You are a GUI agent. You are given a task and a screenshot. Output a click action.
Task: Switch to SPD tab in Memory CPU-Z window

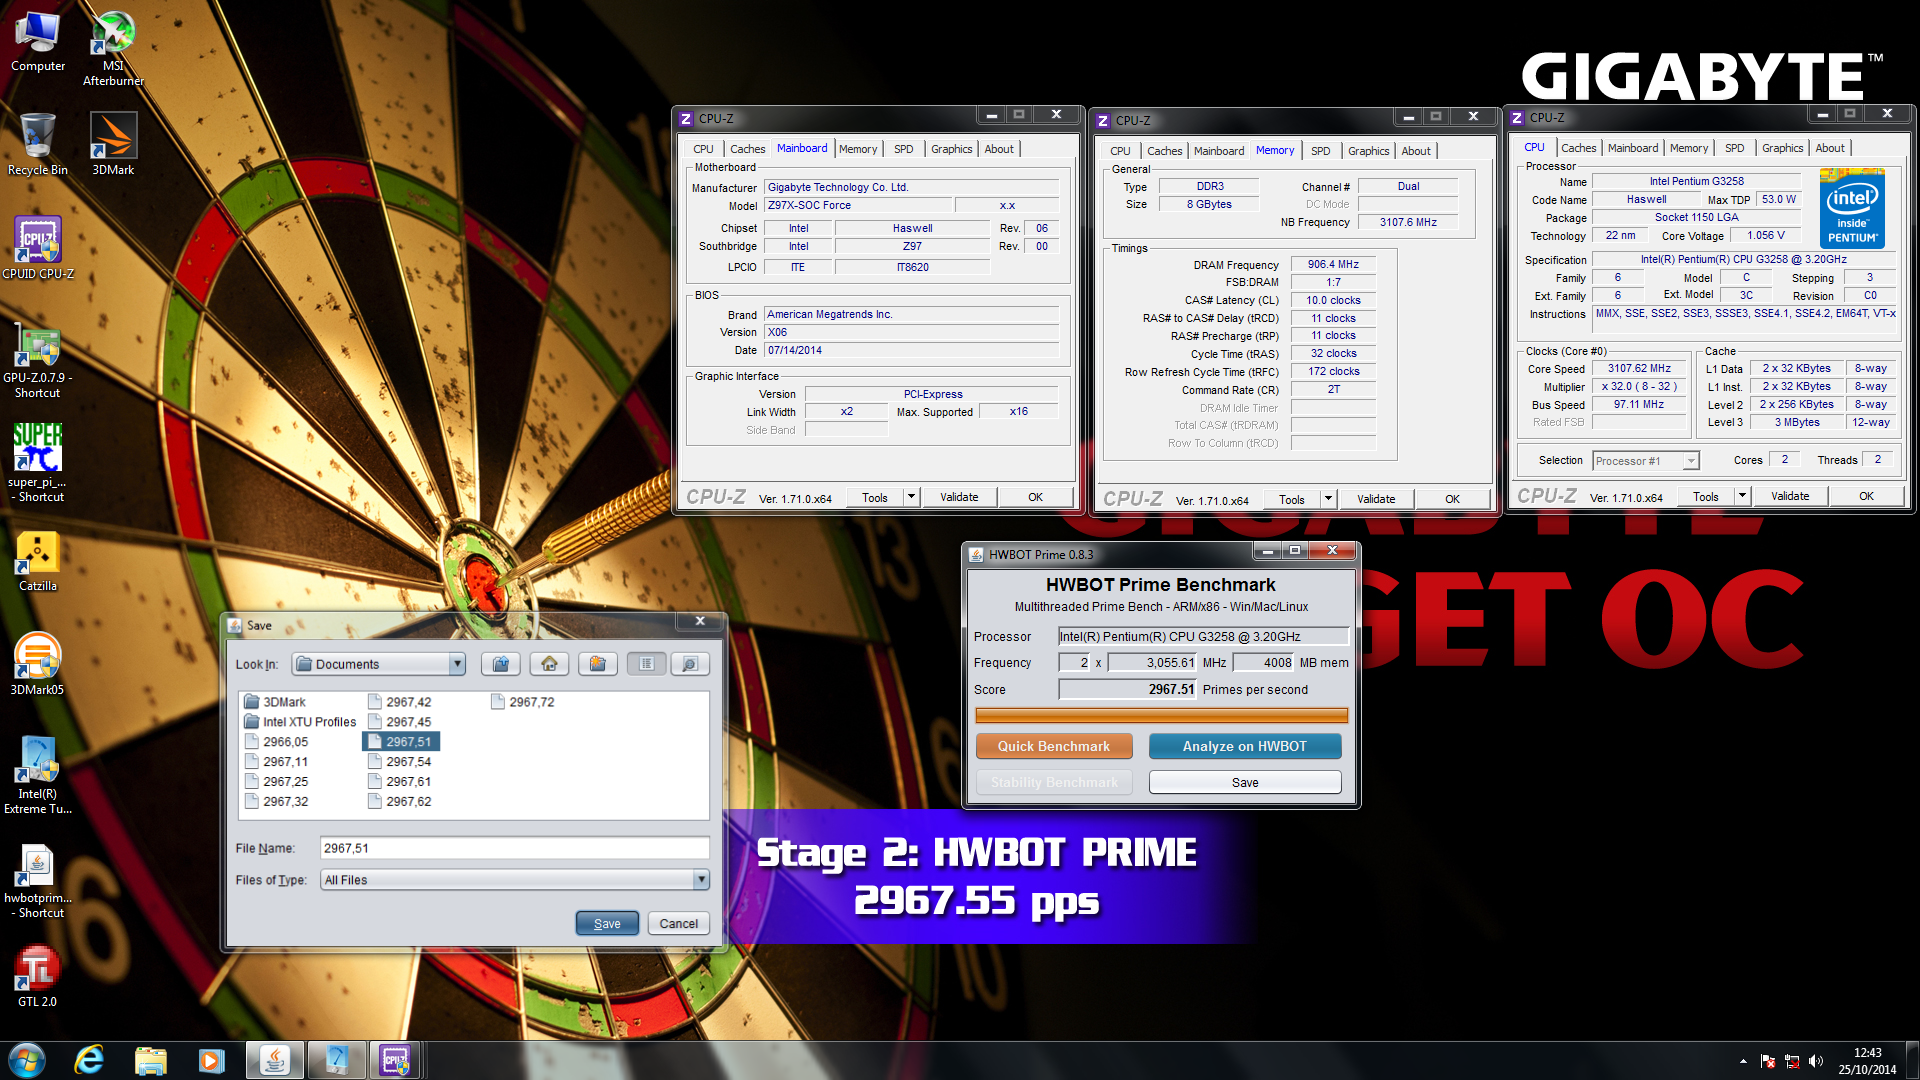[1320, 151]
